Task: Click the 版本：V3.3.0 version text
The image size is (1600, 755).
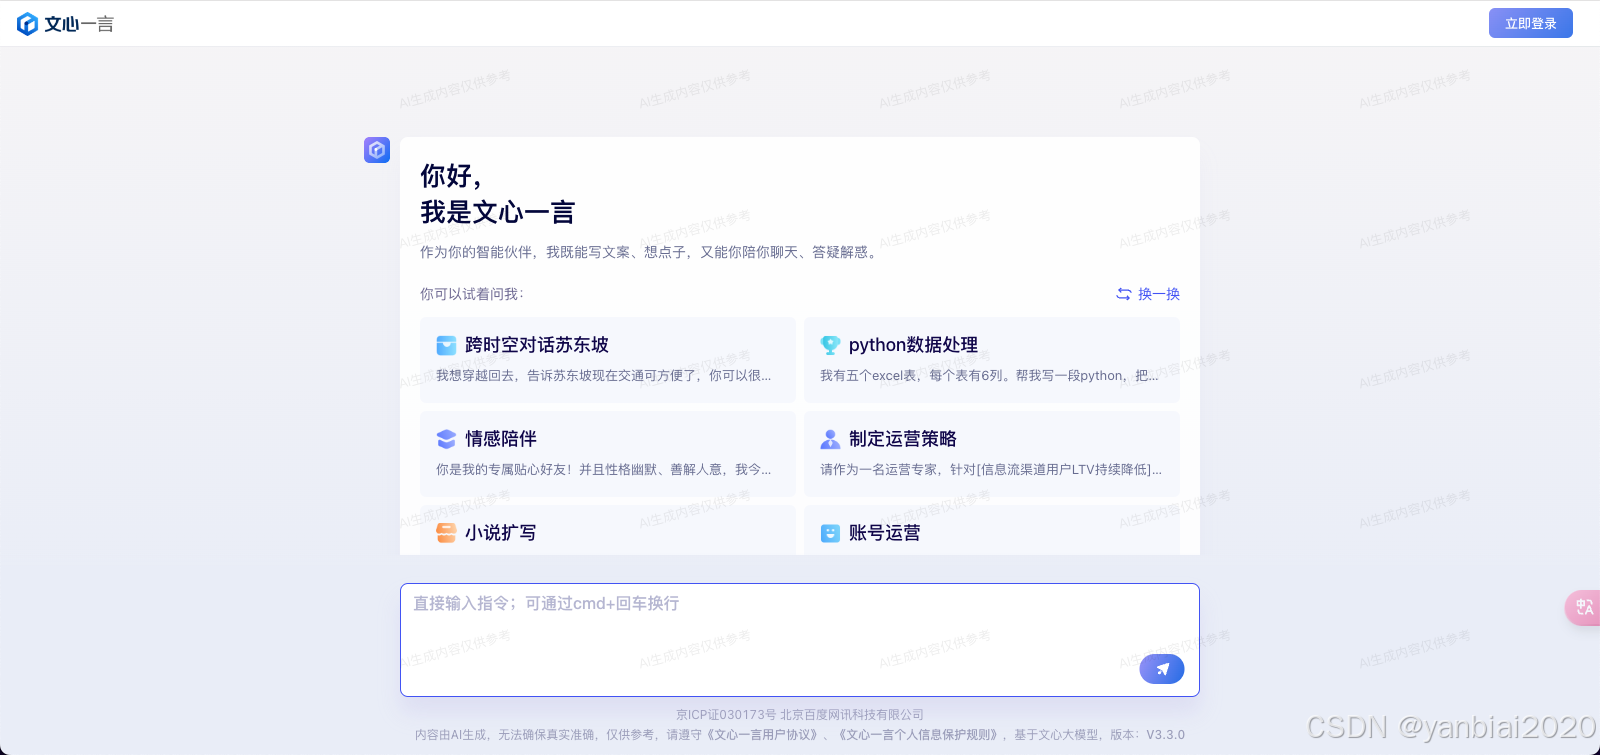Action: coord(1147,734)
